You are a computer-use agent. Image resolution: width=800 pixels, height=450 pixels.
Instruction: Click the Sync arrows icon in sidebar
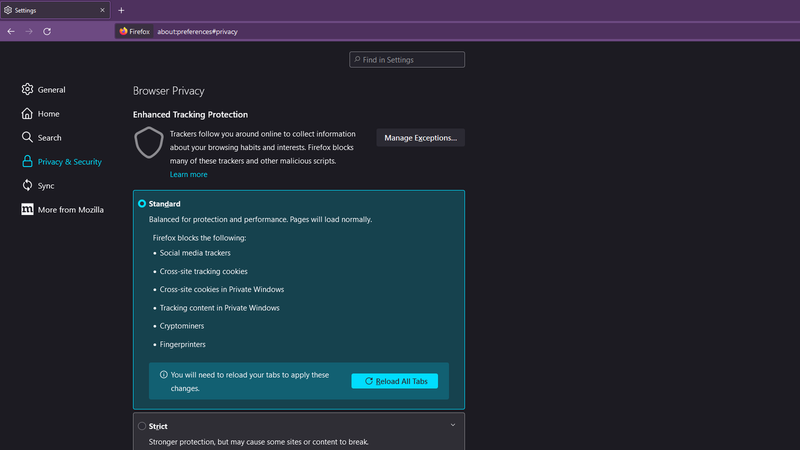(x=28, y=186)
